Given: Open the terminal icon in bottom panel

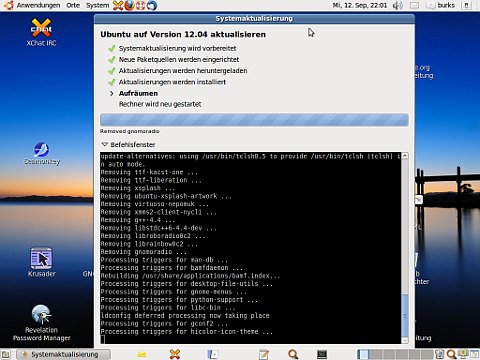Looking at the screenshot, I should coord(322,354).
